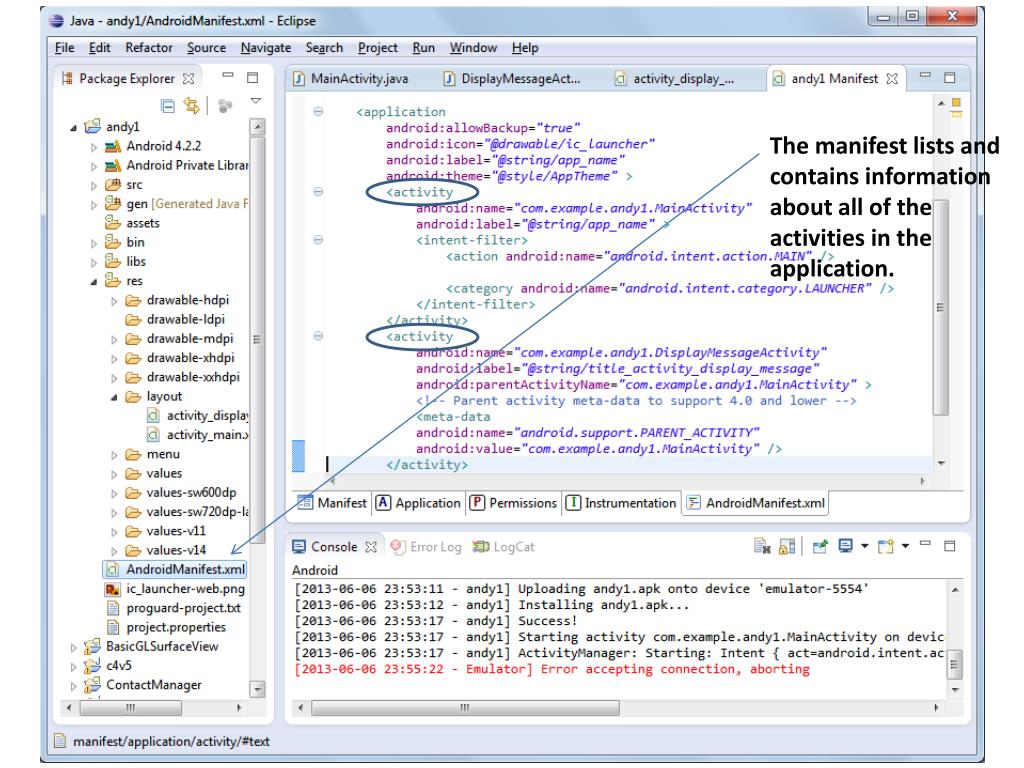Click the console scroll down arrow
Screen dimensions: 1024x768
point(955,689)
